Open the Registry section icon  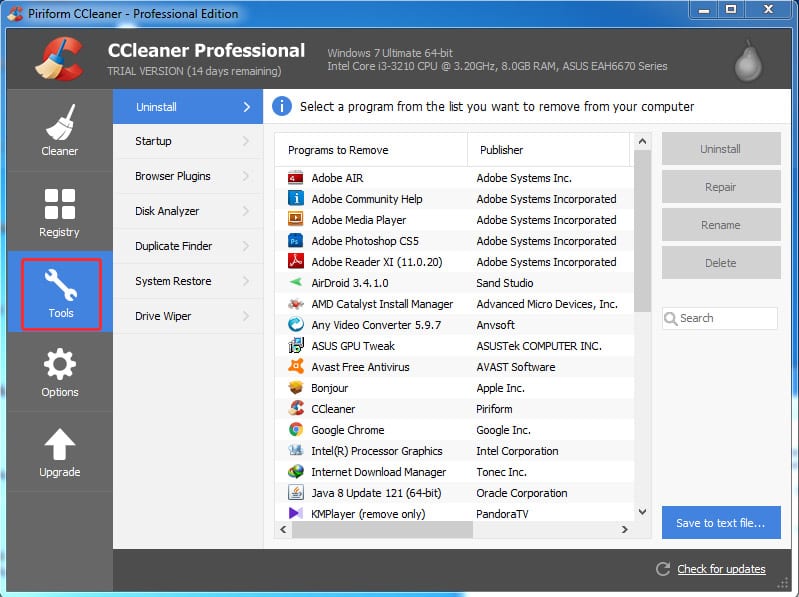(60, 205)
